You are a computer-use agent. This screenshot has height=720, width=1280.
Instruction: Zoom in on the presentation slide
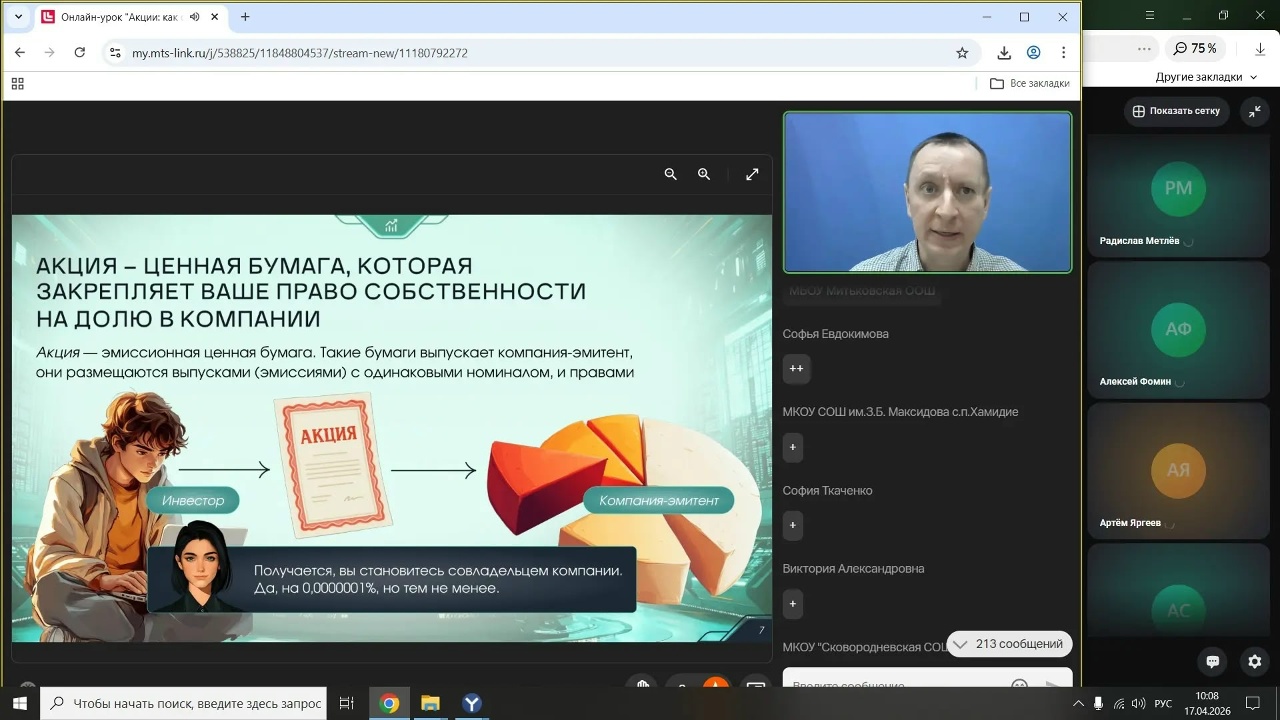pos(704,174)
